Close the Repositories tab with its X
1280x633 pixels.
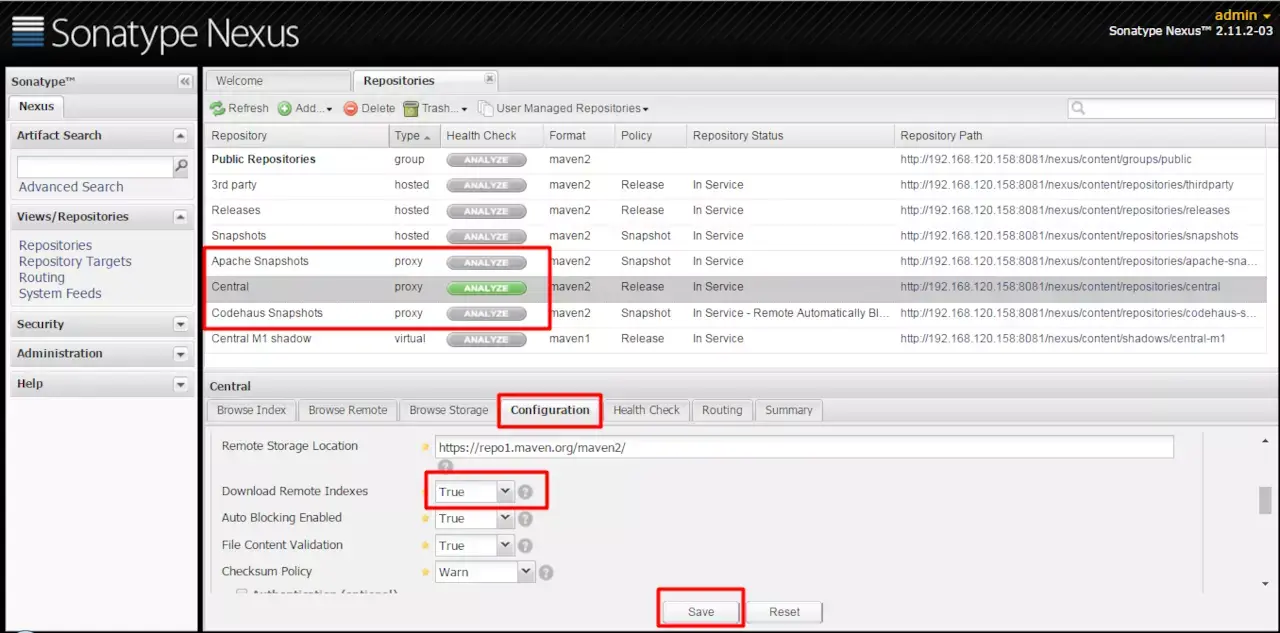pos(489,79)
